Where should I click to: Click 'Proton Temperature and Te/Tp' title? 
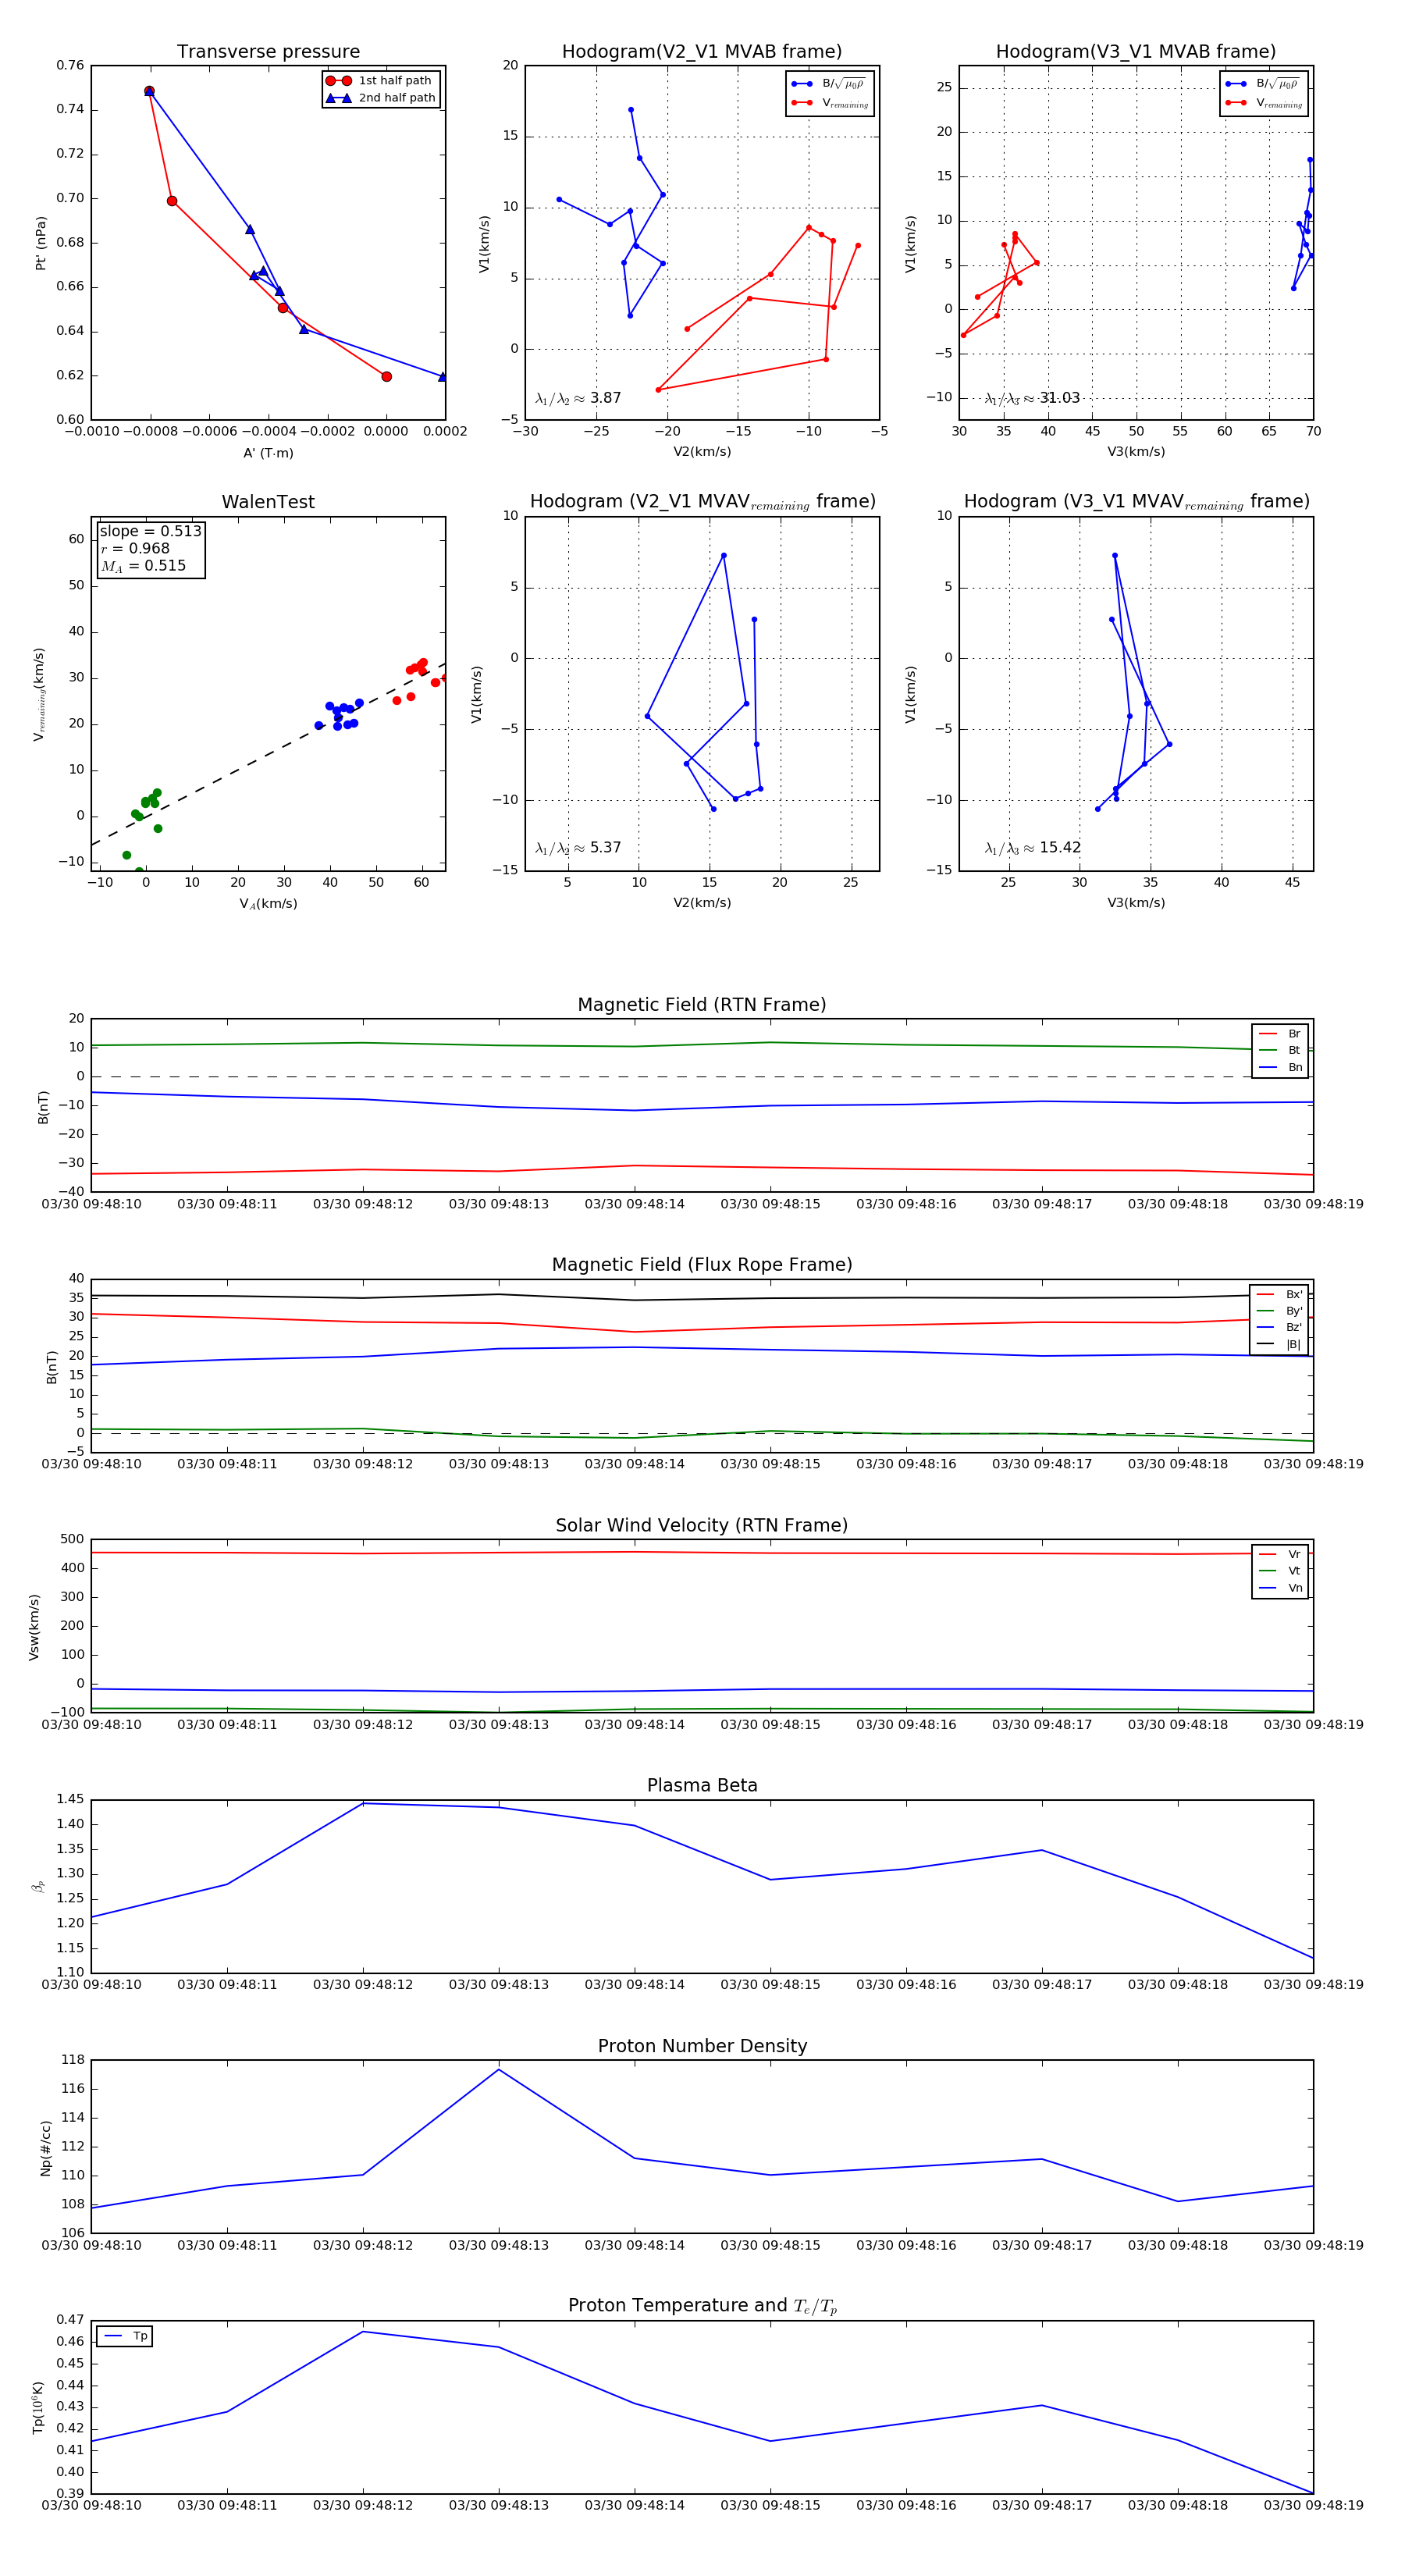coord(702,2306)
